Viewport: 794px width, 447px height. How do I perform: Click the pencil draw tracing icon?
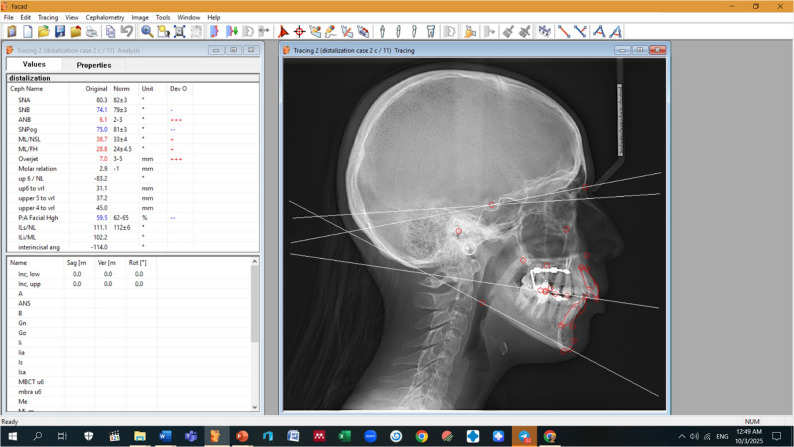click(x=331, y=31)
